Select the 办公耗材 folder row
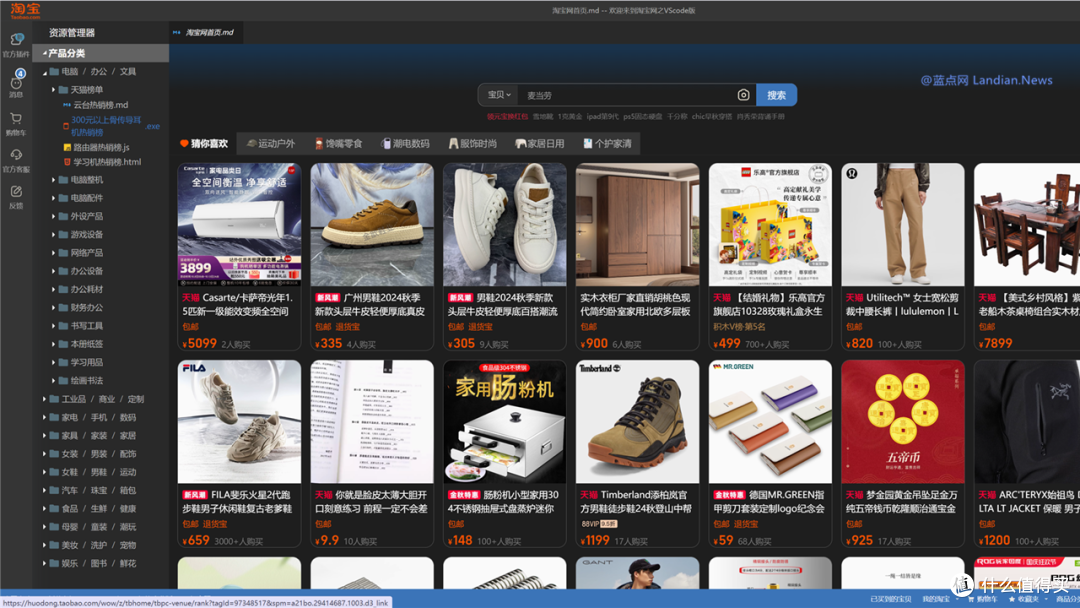The width and height of the screenshot is (1080, 608). coord(101,289)
